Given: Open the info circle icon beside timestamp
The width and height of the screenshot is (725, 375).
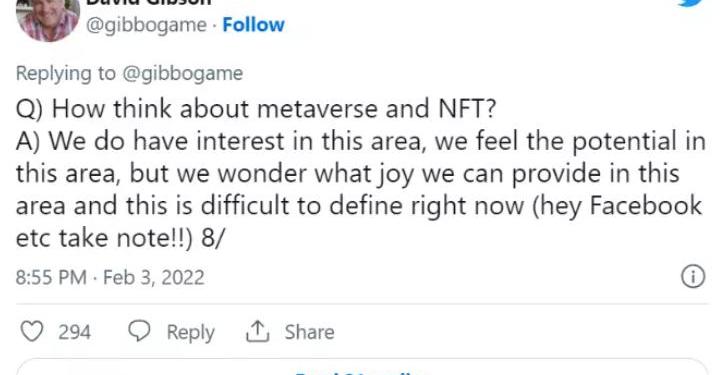Looking at the screenshot, I should click(693, 277).
